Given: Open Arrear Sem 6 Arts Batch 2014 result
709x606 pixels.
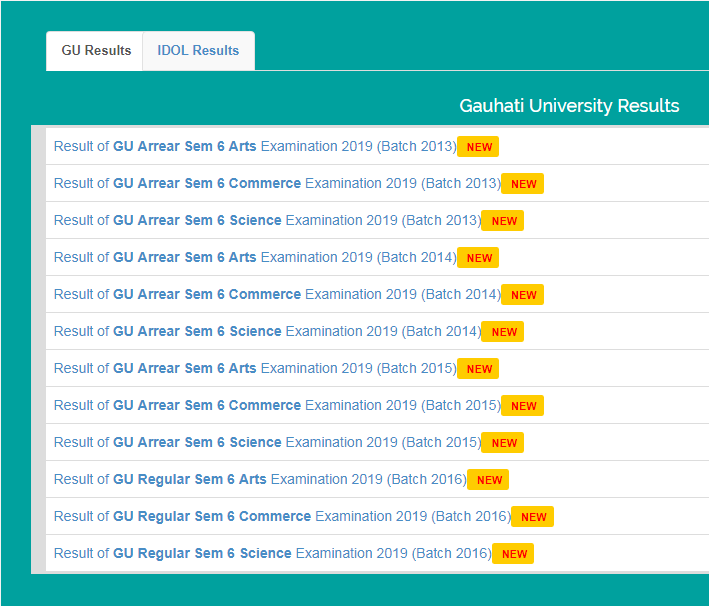Looking at the screenshot, I should (255, 257).
